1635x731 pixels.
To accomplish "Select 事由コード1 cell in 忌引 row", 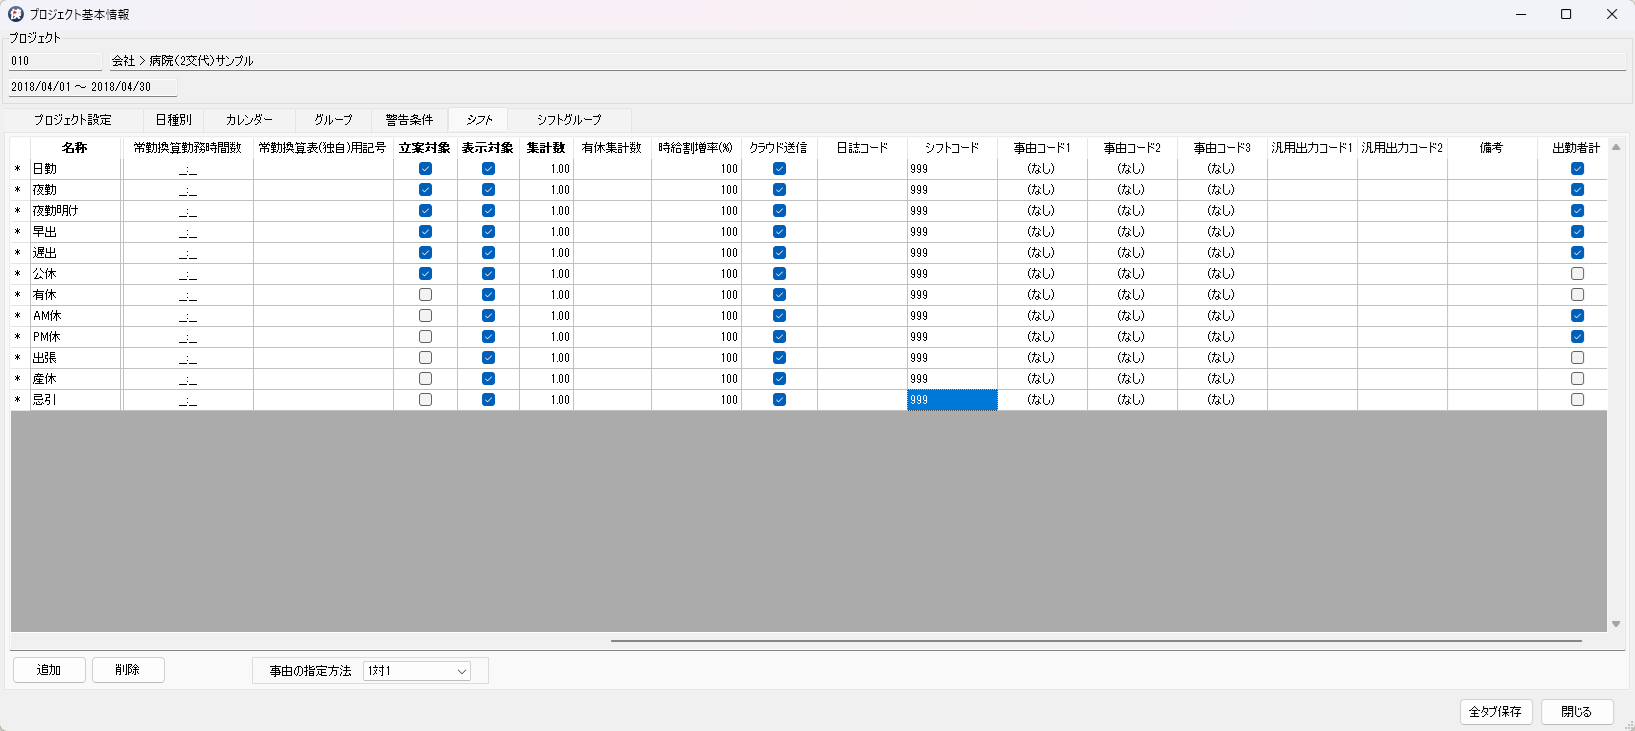I will (x=1042, y=400).
